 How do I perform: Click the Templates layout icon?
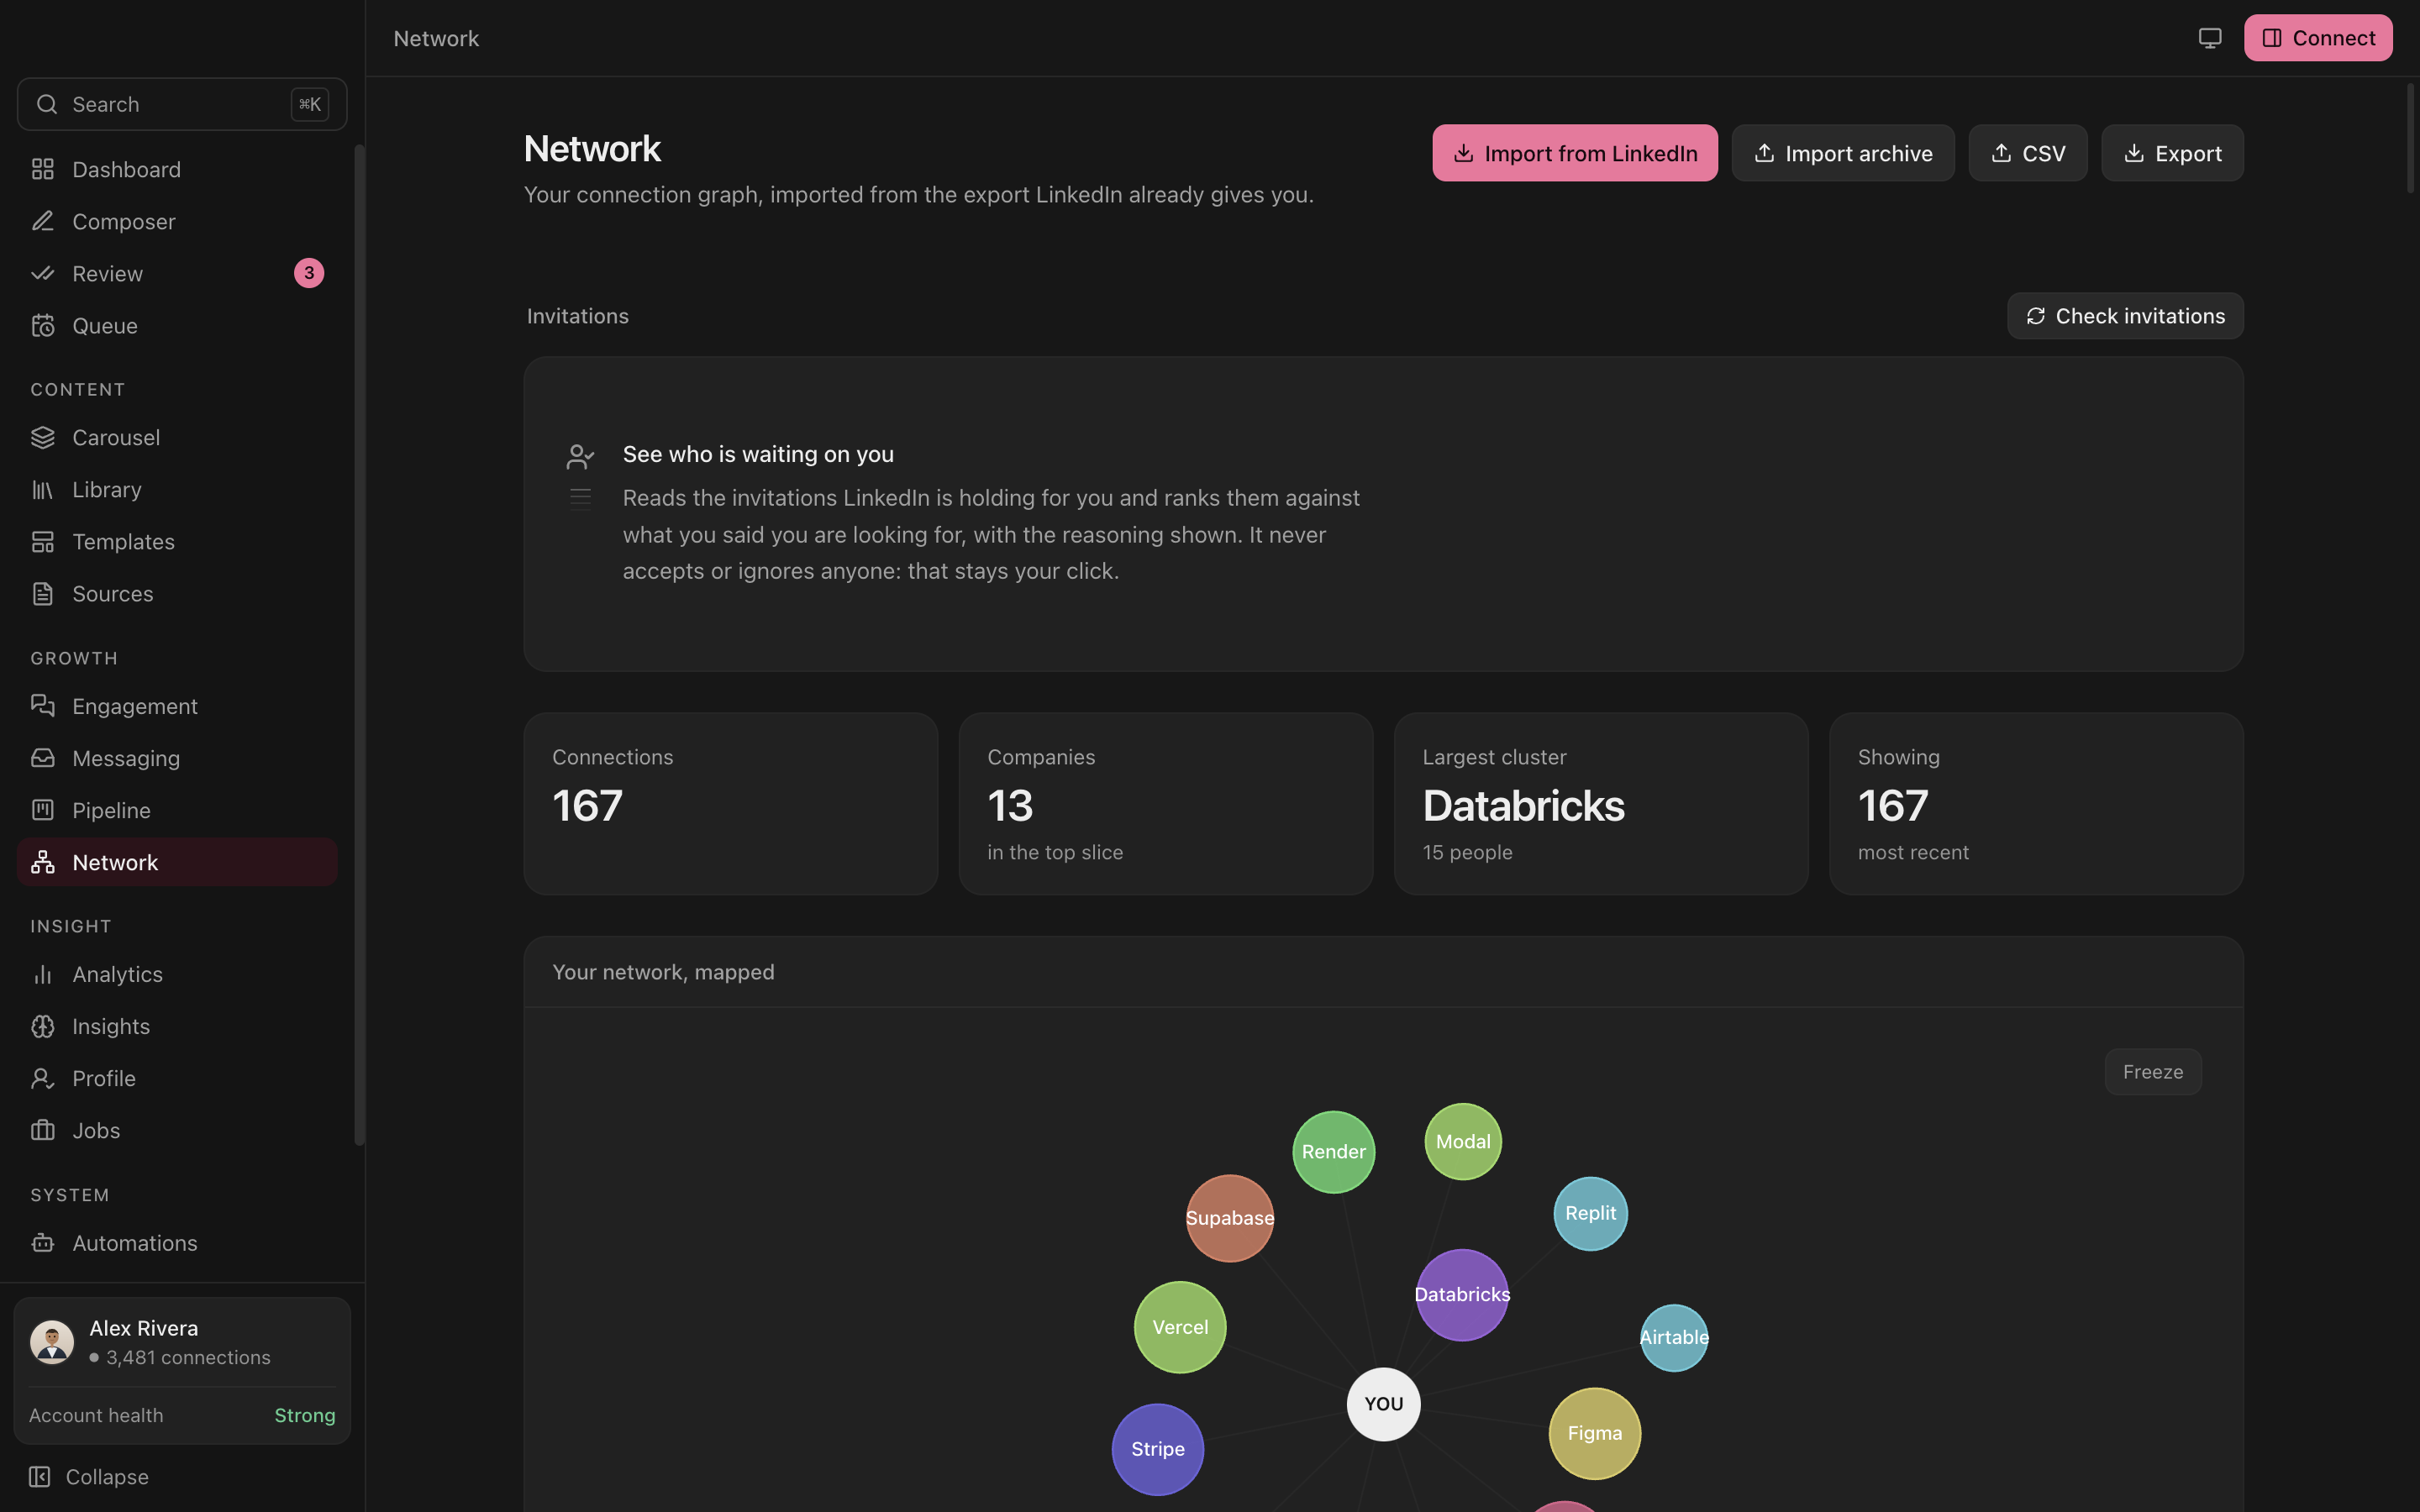pyautogui.click(x=42, y=541)
